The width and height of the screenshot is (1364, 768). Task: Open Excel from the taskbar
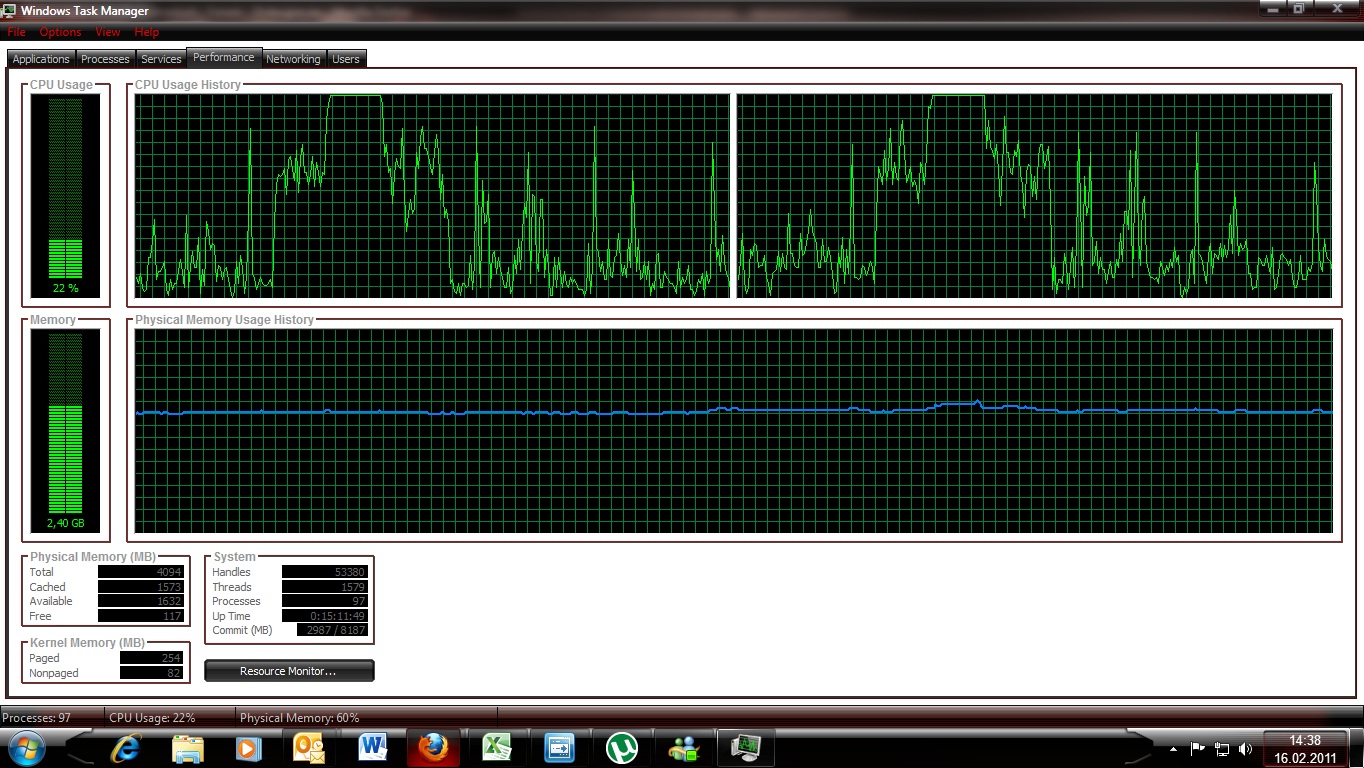(497, 747)
